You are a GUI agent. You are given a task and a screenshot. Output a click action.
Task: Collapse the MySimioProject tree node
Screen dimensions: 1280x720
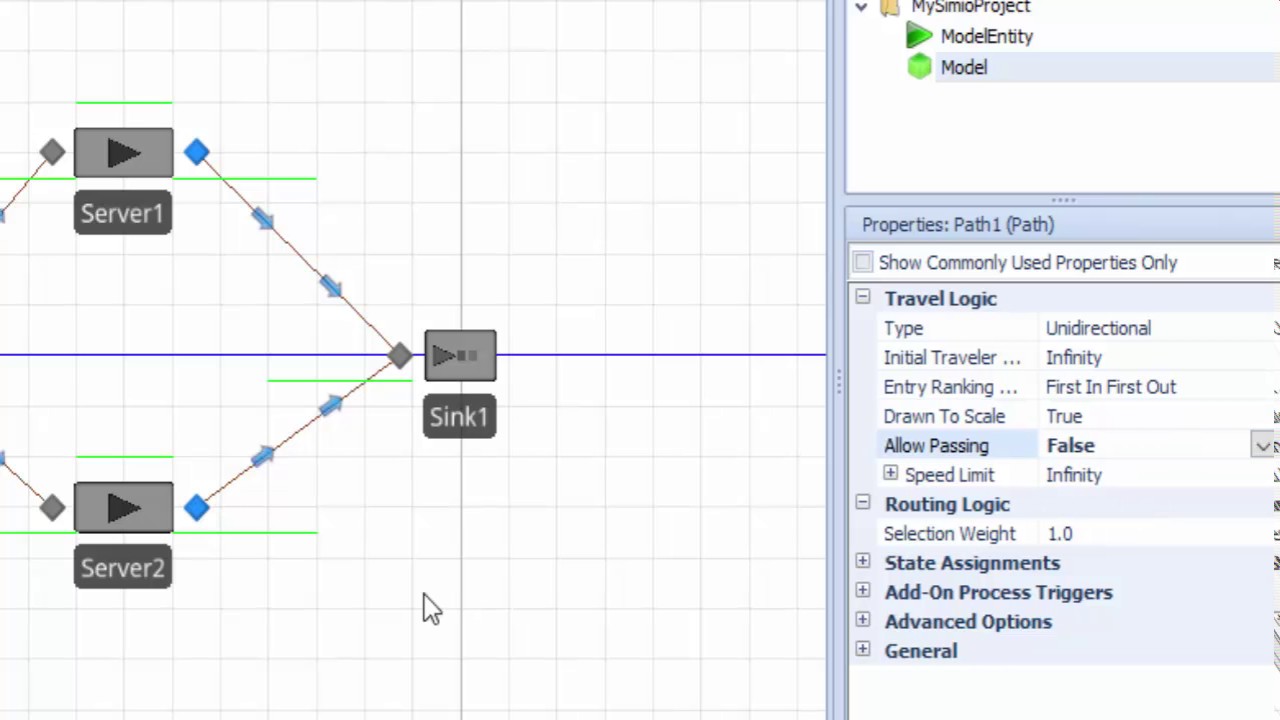[861, 7]
